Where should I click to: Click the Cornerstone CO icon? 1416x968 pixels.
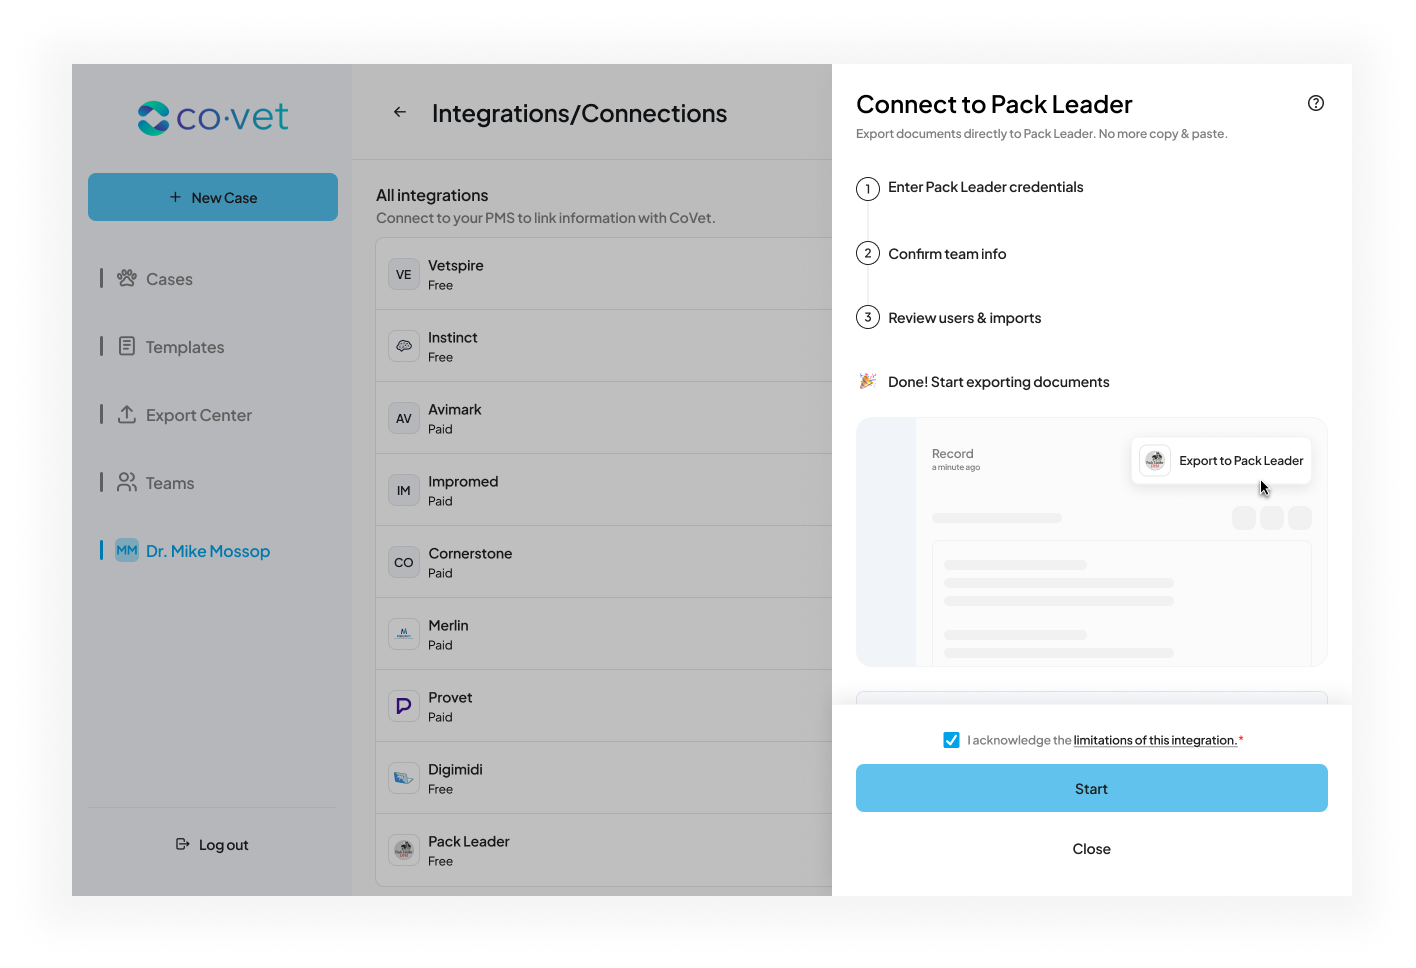pyautogui.click(x=404, y=562)
